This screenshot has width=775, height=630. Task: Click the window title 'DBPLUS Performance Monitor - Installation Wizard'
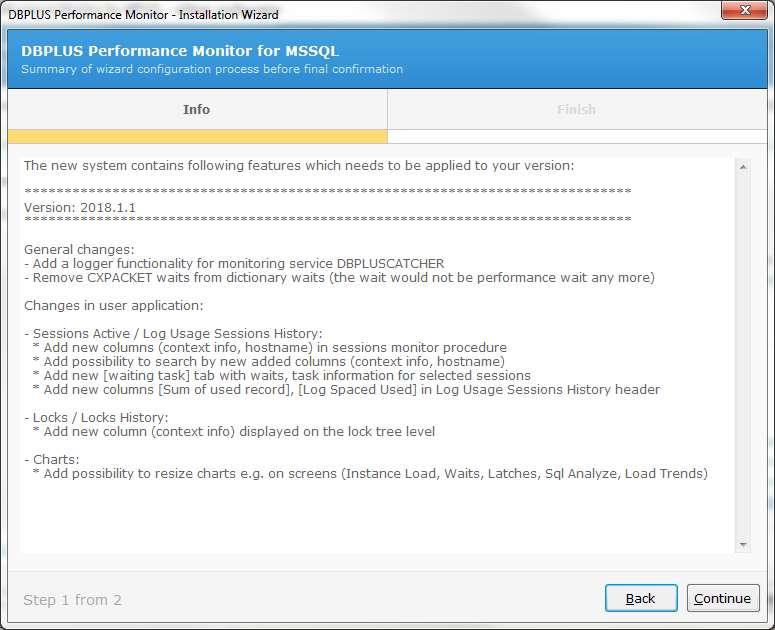(x=143, y=15)
